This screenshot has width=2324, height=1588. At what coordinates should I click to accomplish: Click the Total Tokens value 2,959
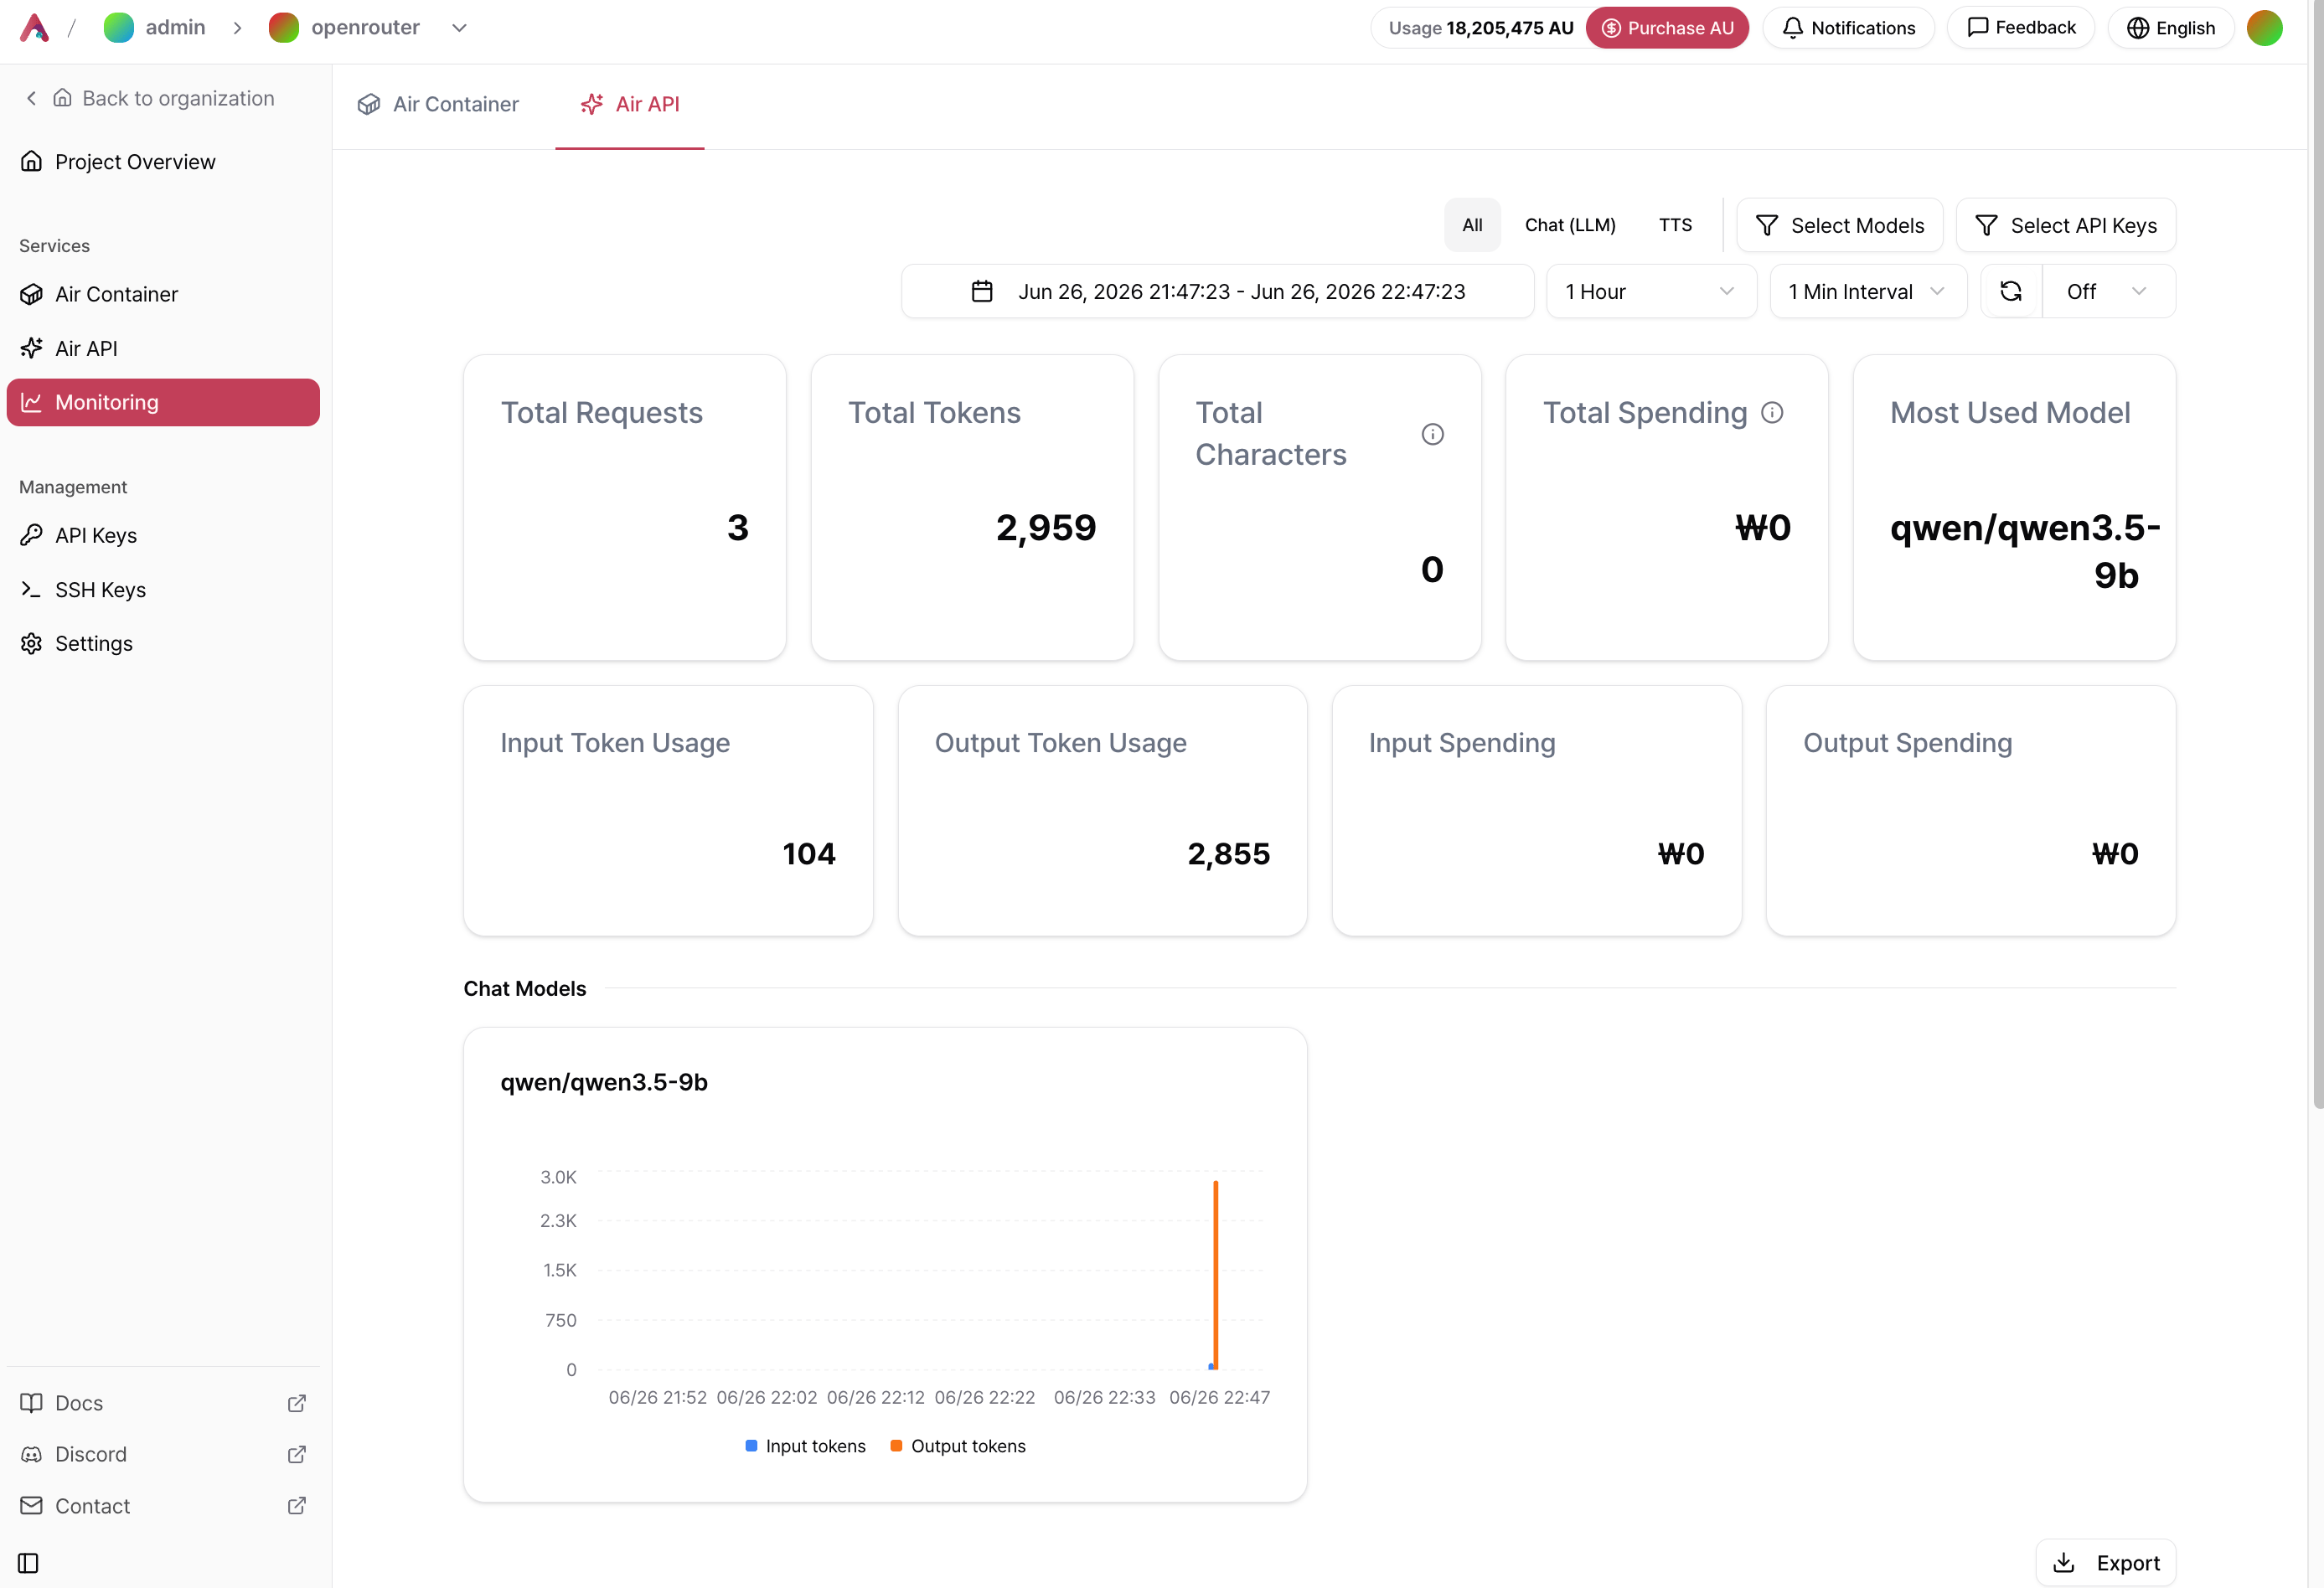point(1046,528)
